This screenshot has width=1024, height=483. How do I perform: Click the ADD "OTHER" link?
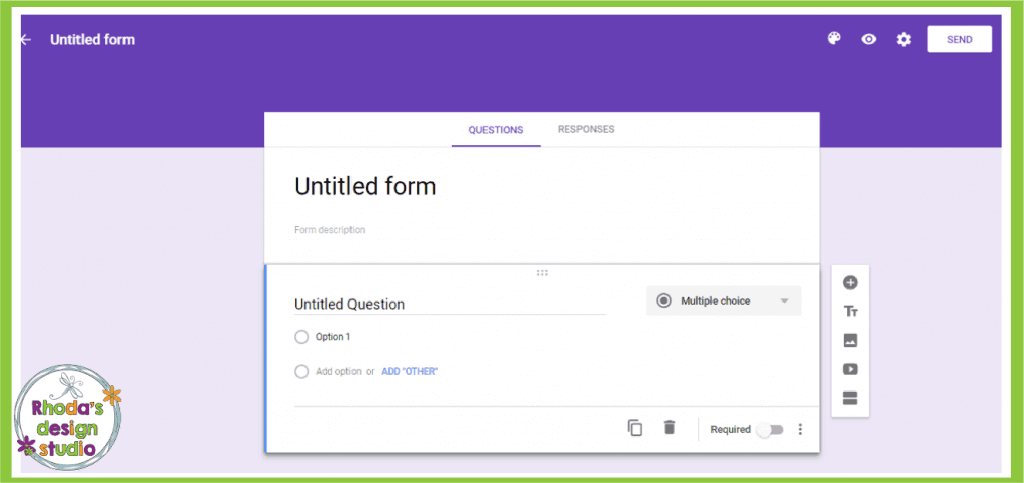[x=409, y=371]
